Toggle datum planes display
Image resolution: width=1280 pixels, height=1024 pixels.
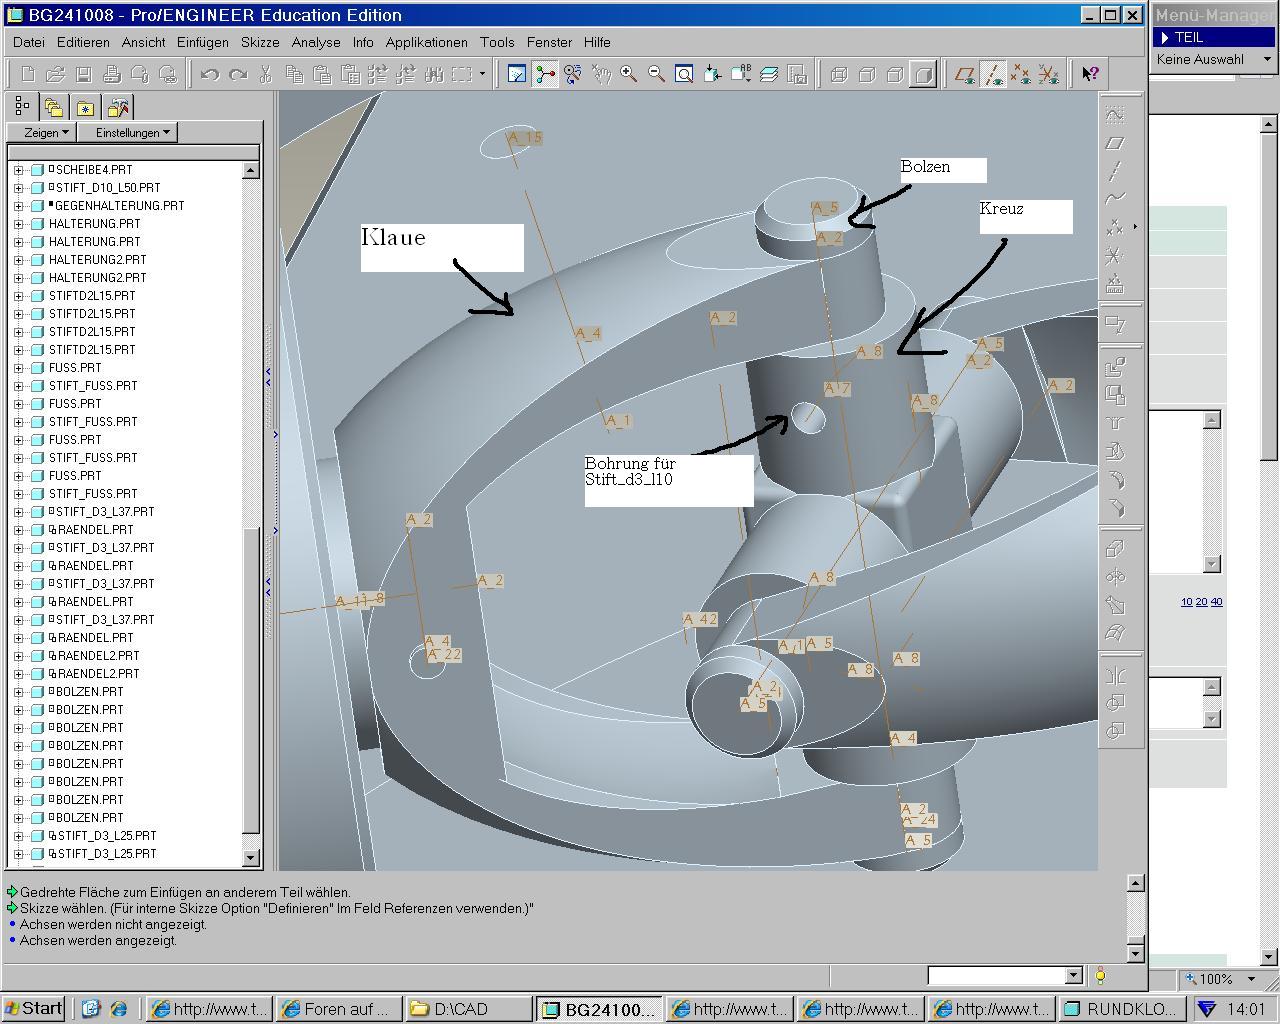pyautogui.click(x=965, y=74)
